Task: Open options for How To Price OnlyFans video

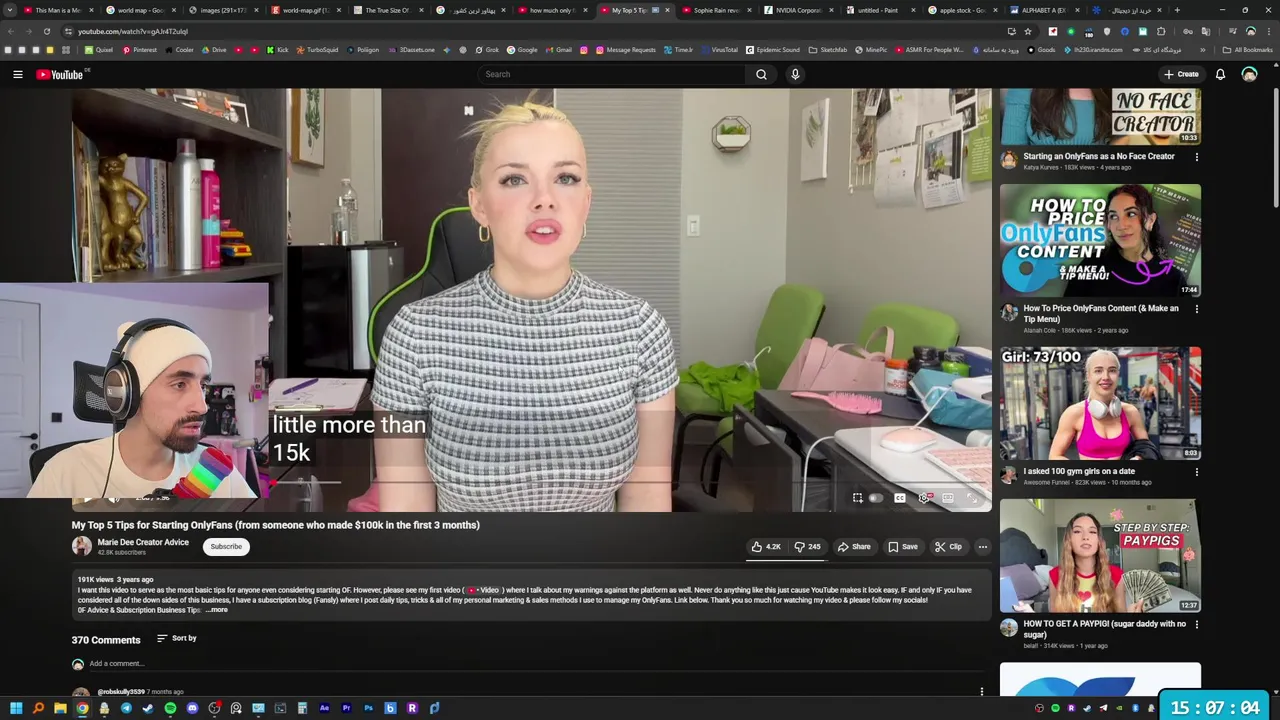Action: click(1196, 309)
